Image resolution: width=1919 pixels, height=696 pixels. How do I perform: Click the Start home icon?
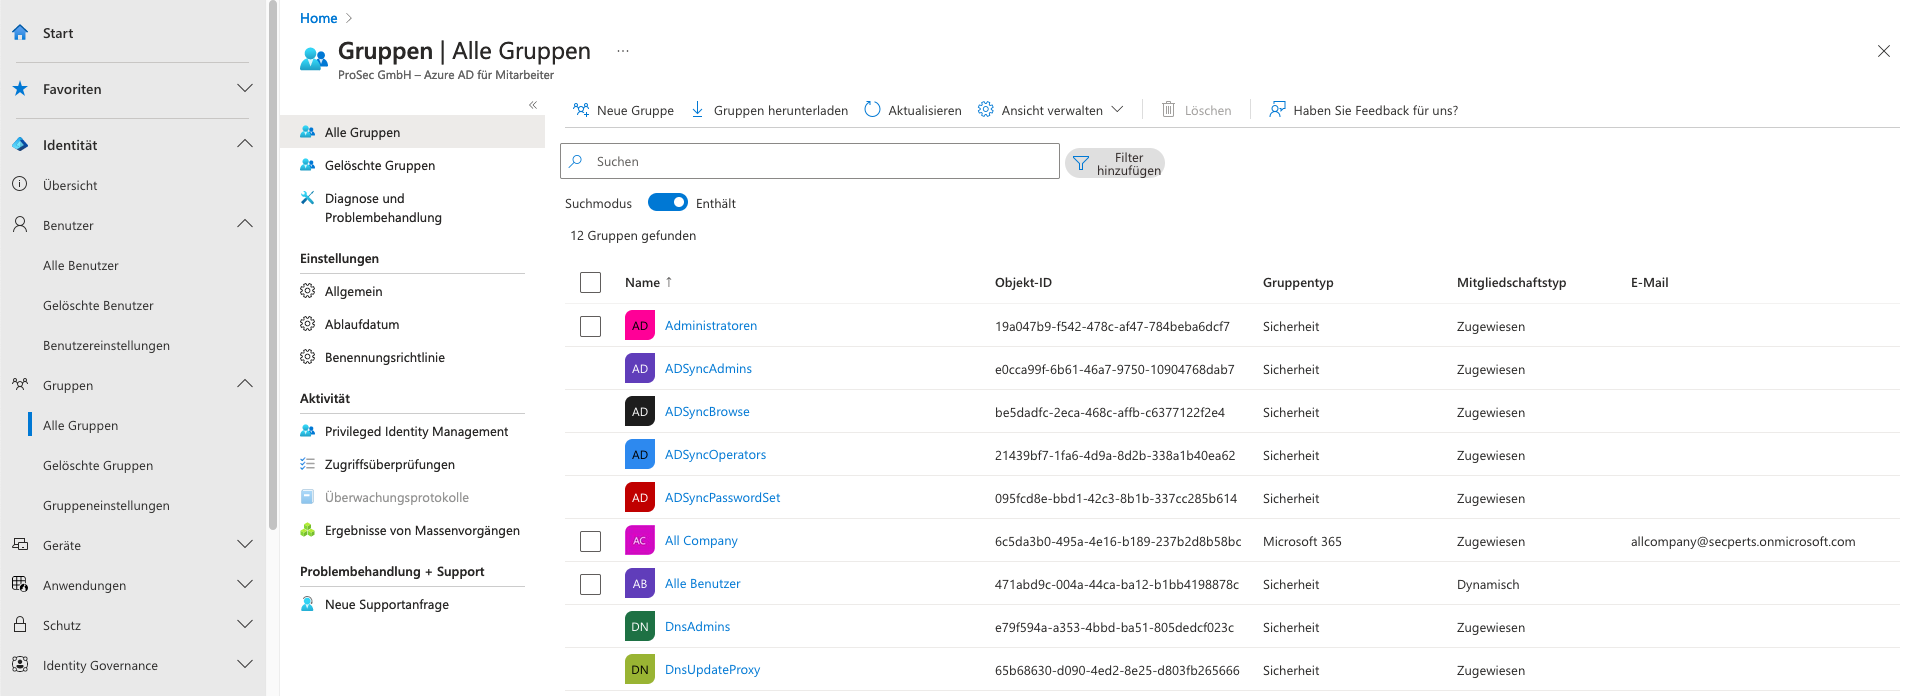tap(20, 32)
